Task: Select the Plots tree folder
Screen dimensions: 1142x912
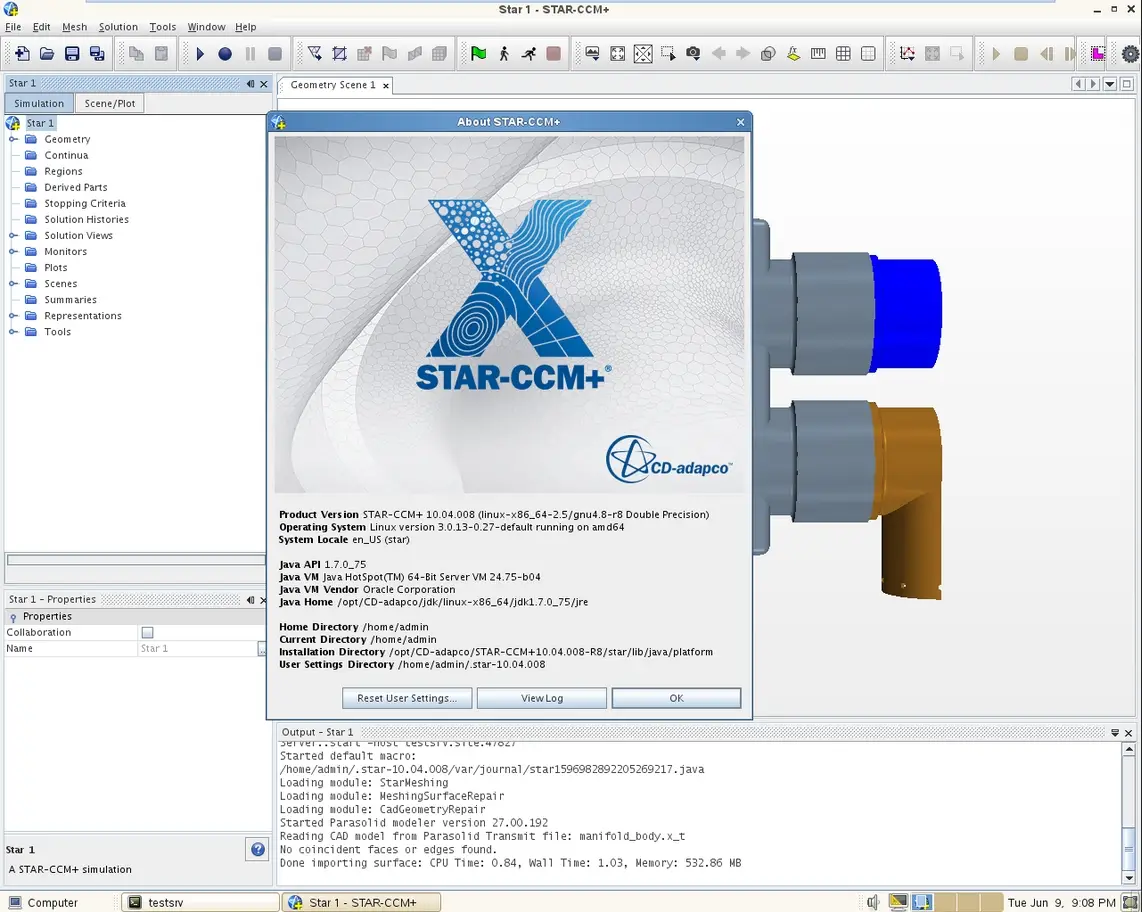Action: pos(55,267)
